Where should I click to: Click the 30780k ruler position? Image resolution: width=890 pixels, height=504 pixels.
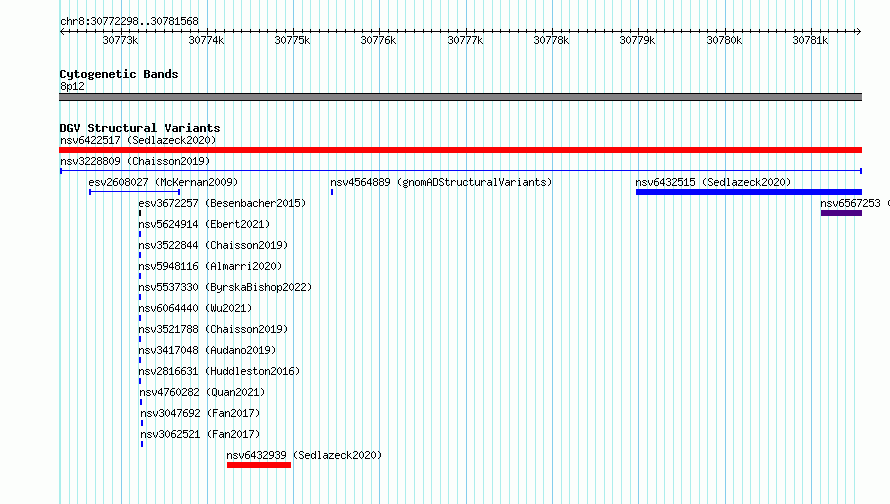pyautogui.click(x=724, y=40)
